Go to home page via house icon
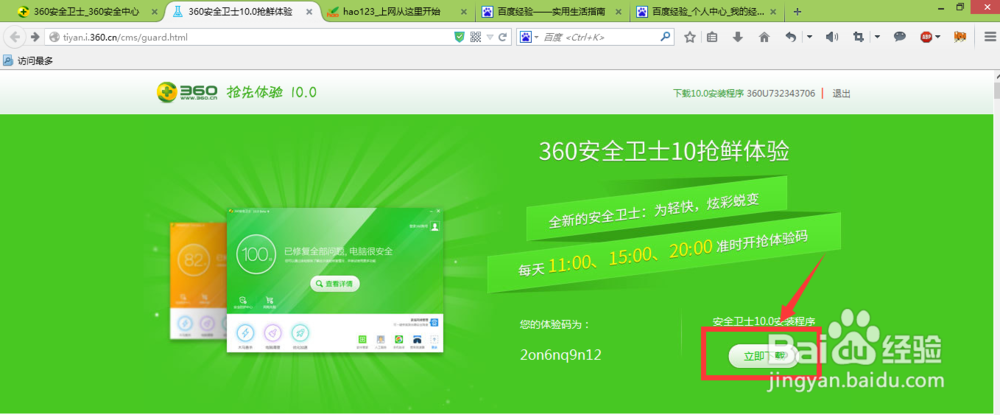 [764, 38]
